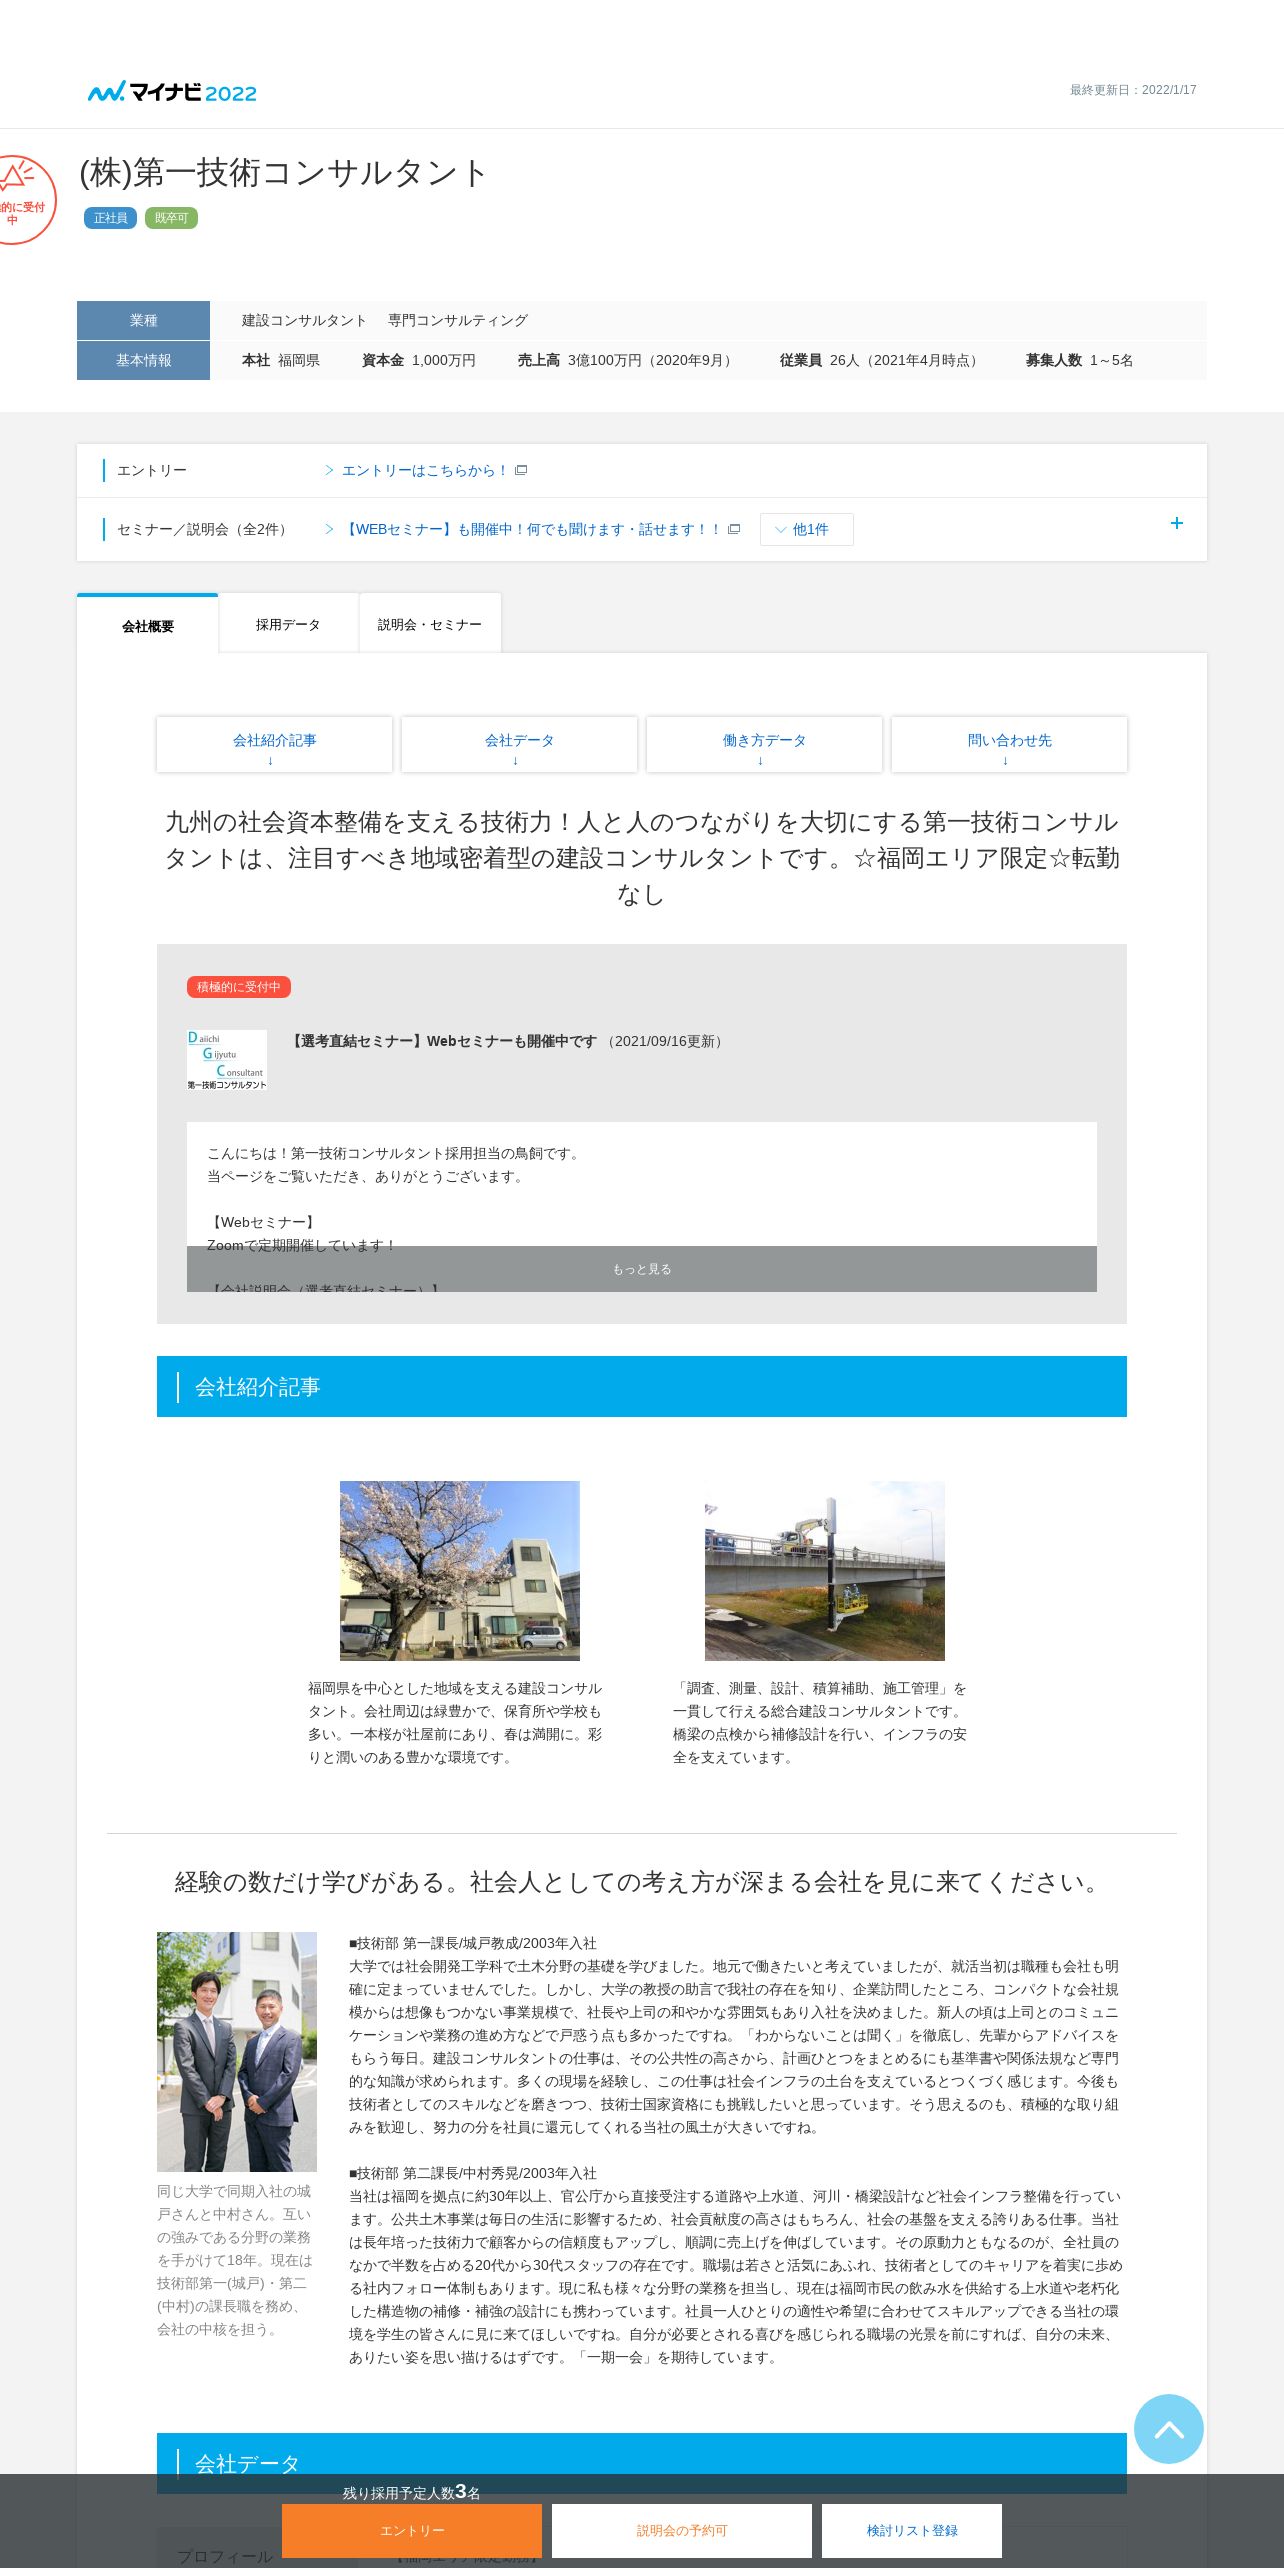Expand the seminar section plus icon
Viewport: 1284px width, 2568px height.
click(x=1177, y=523)
